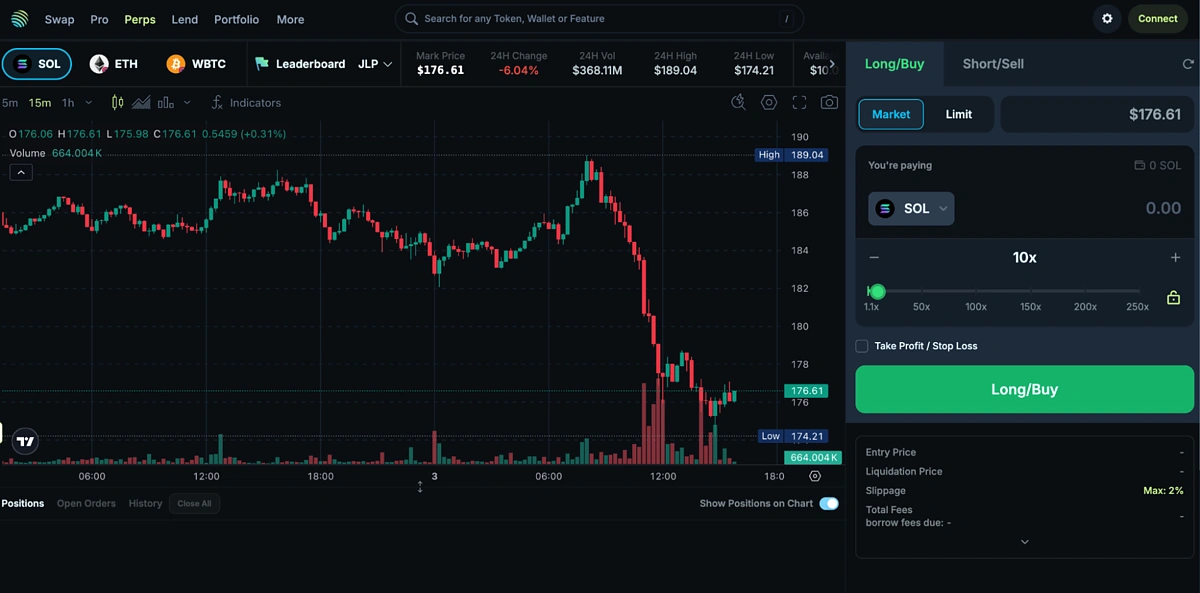Toggle Show Positions on Chart switch
The image size is (1200, 593).
[x=828, y=503]
